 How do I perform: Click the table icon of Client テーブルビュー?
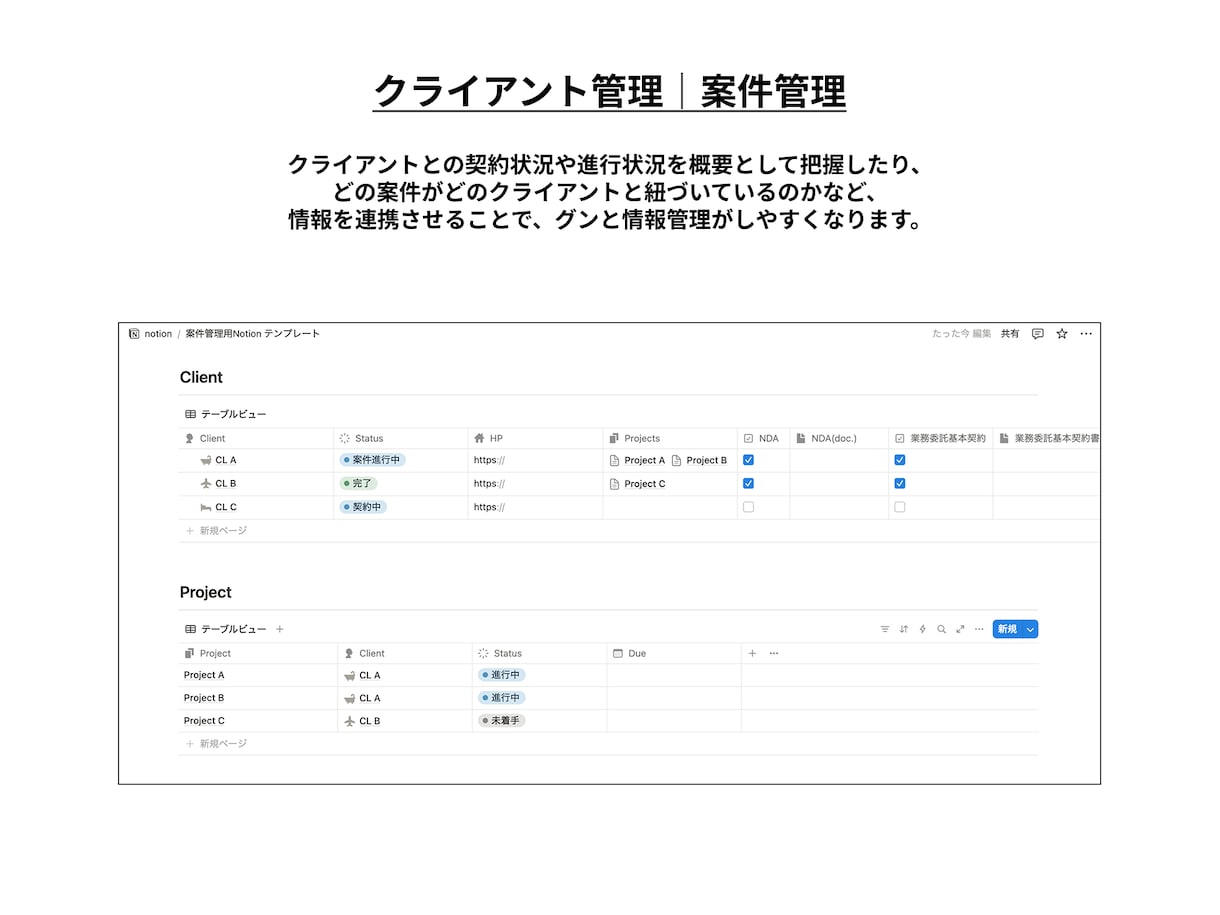click(x=190, y=414)
